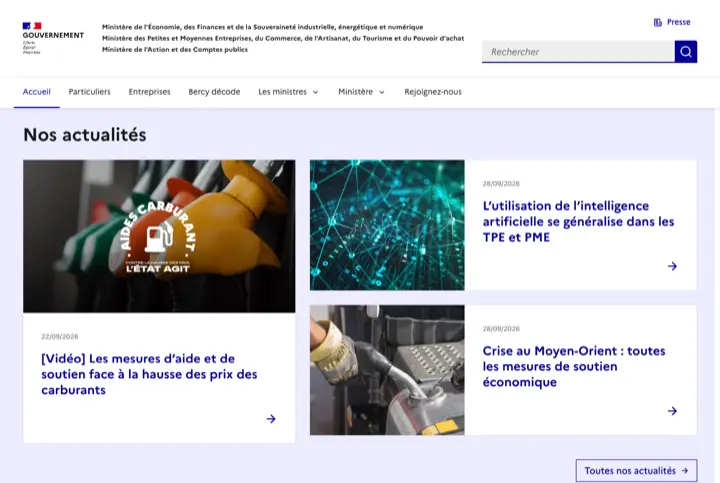720x483 pixels.
Task: Expand the Les ministres dropdown menu
Action: coord(288,92)
